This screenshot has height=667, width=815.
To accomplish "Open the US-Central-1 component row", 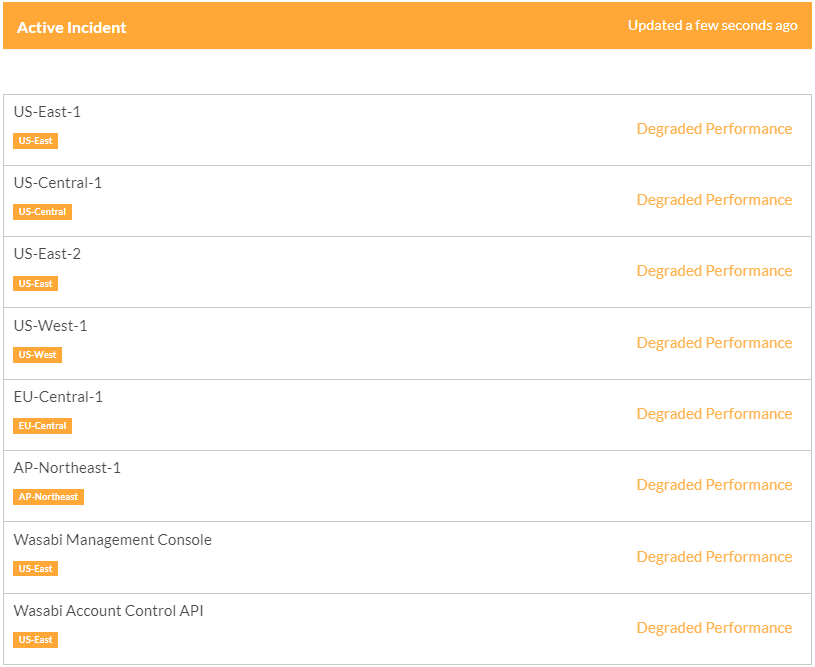I will 408,201.
